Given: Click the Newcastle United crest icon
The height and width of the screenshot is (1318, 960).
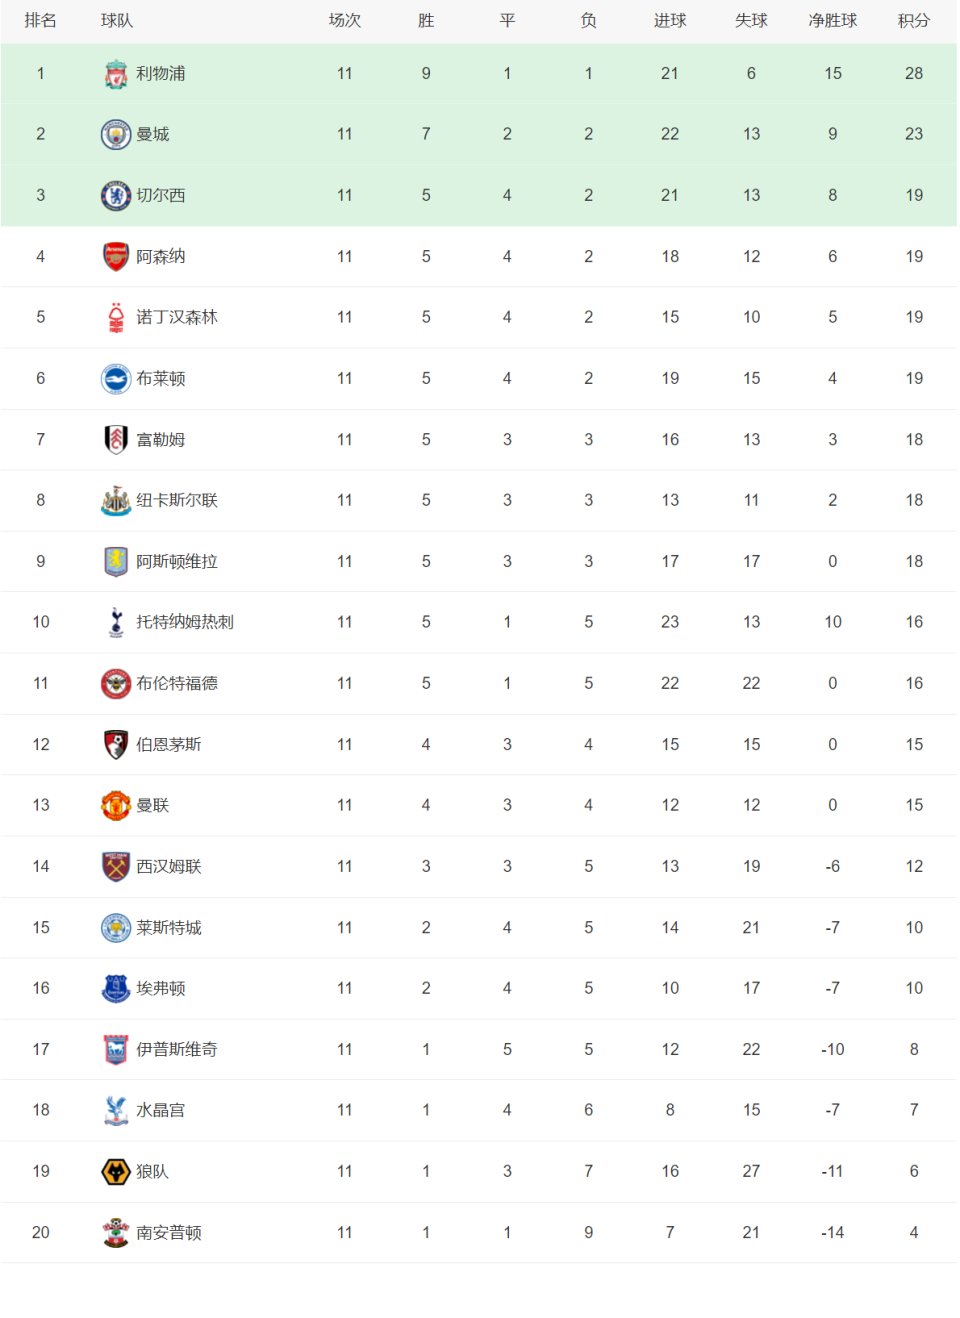Looking at the screenshot, I should (116, 501).
